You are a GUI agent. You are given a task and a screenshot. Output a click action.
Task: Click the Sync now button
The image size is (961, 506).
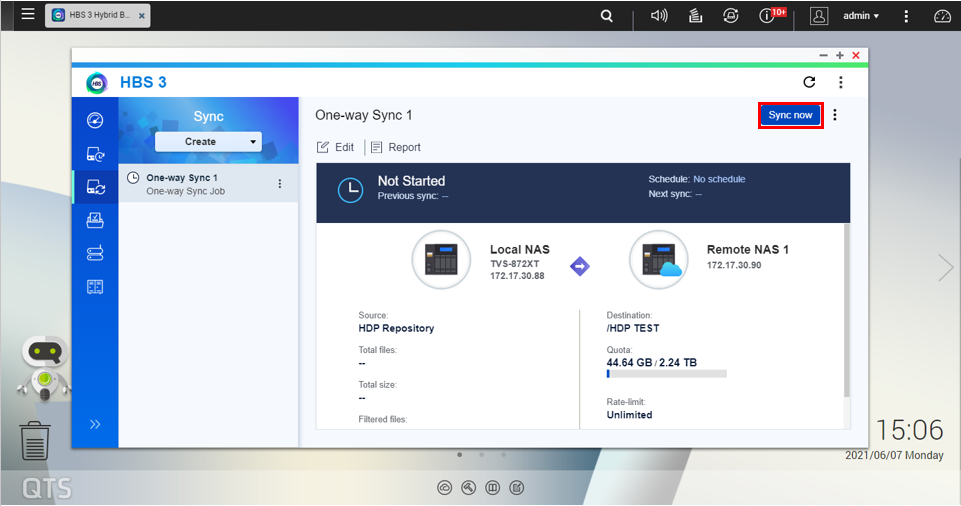pos(790,115)
